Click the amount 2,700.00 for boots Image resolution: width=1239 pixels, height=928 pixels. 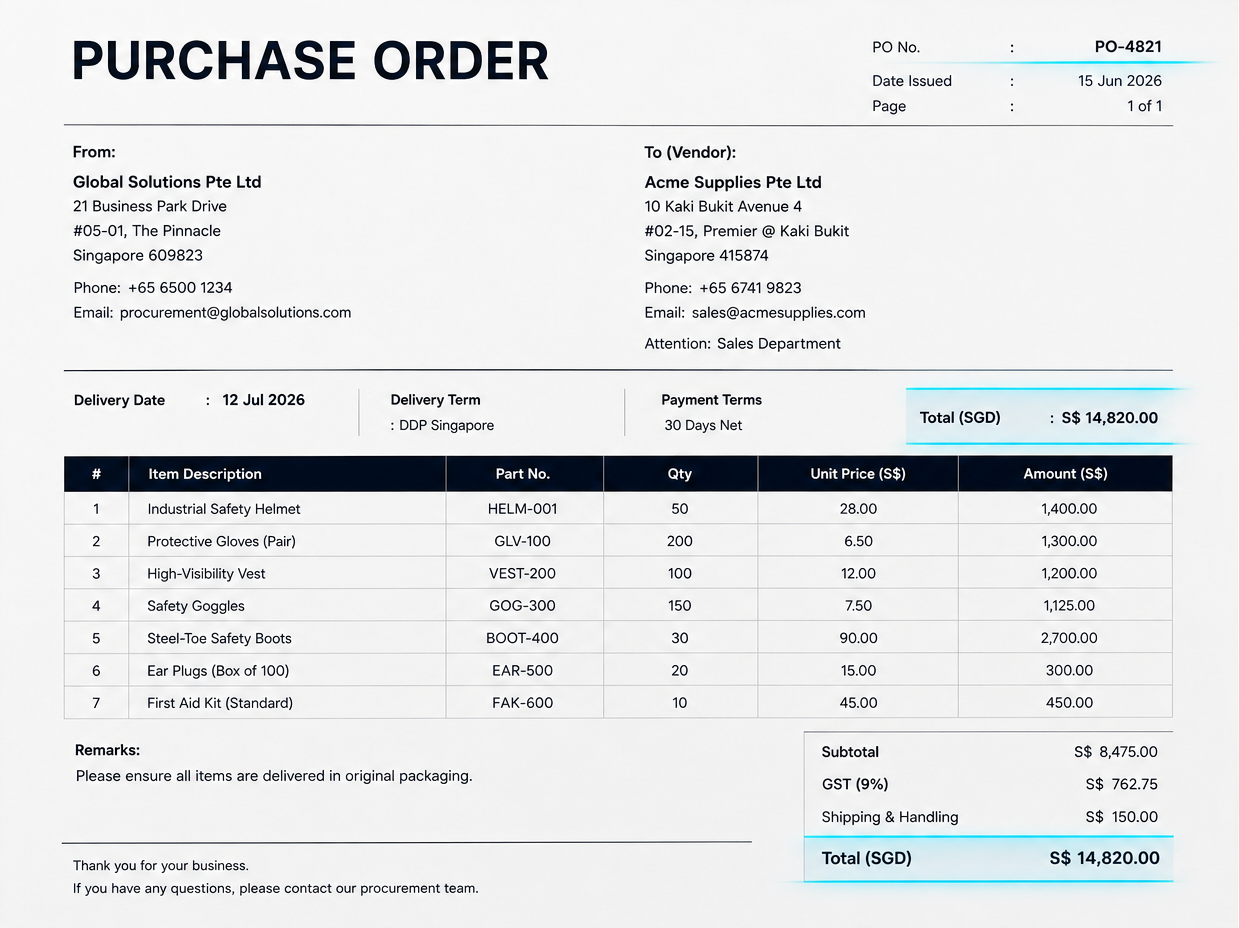(x=1069, y=638)
